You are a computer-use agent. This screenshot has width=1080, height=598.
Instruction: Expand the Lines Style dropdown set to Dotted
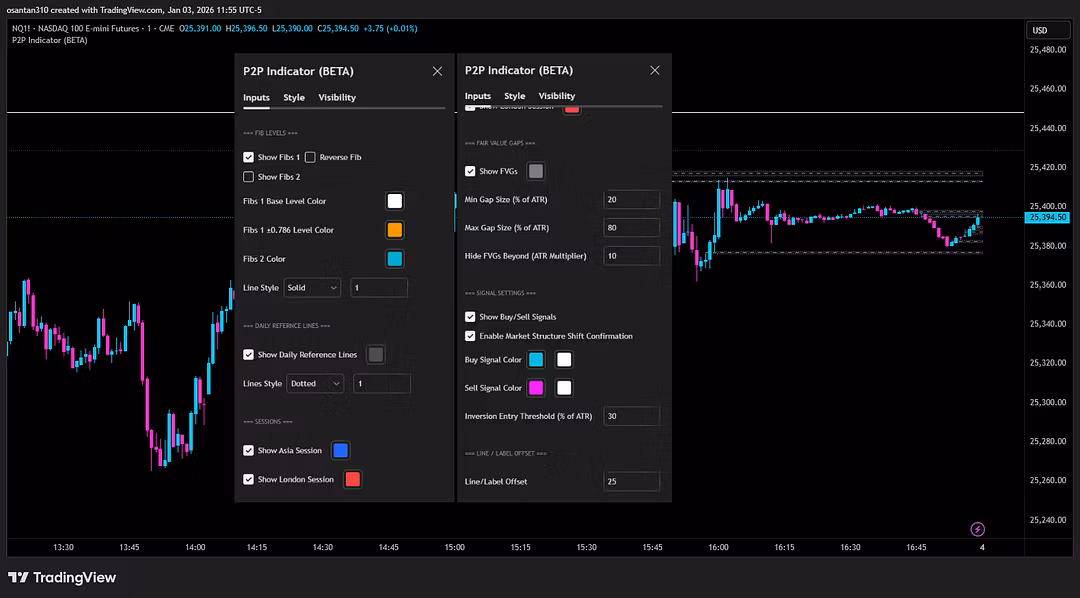point(315,384)
